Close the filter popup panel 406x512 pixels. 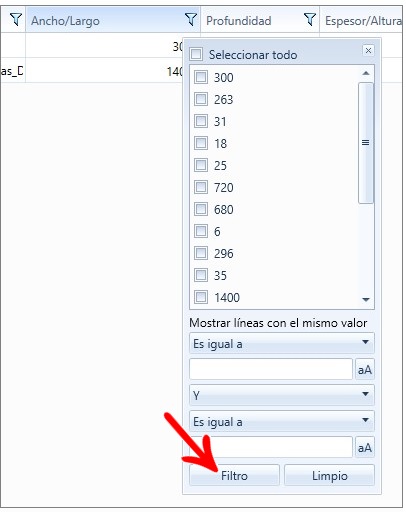click(368, 51)
